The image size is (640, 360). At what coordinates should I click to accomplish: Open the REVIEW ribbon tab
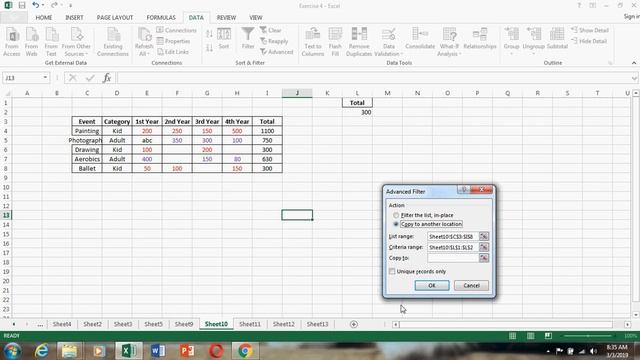point(226,18)
